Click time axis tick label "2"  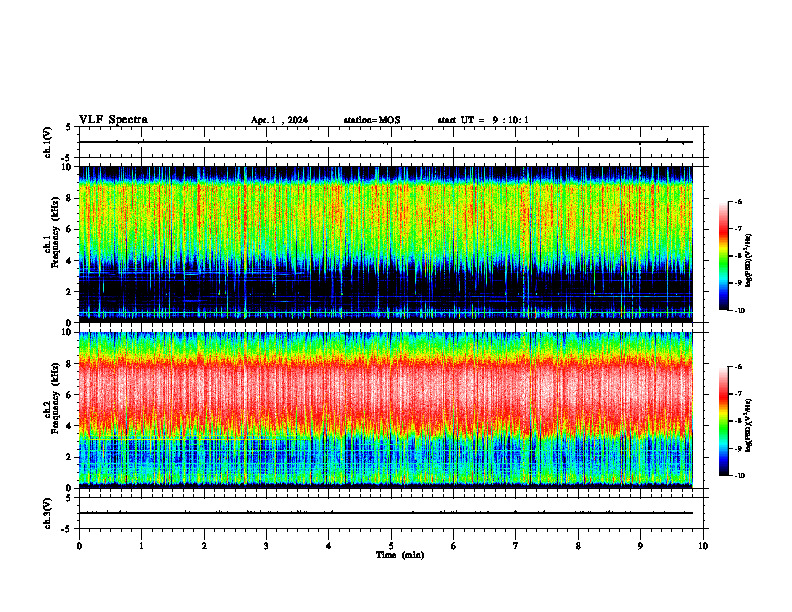[x=204, y=546]
